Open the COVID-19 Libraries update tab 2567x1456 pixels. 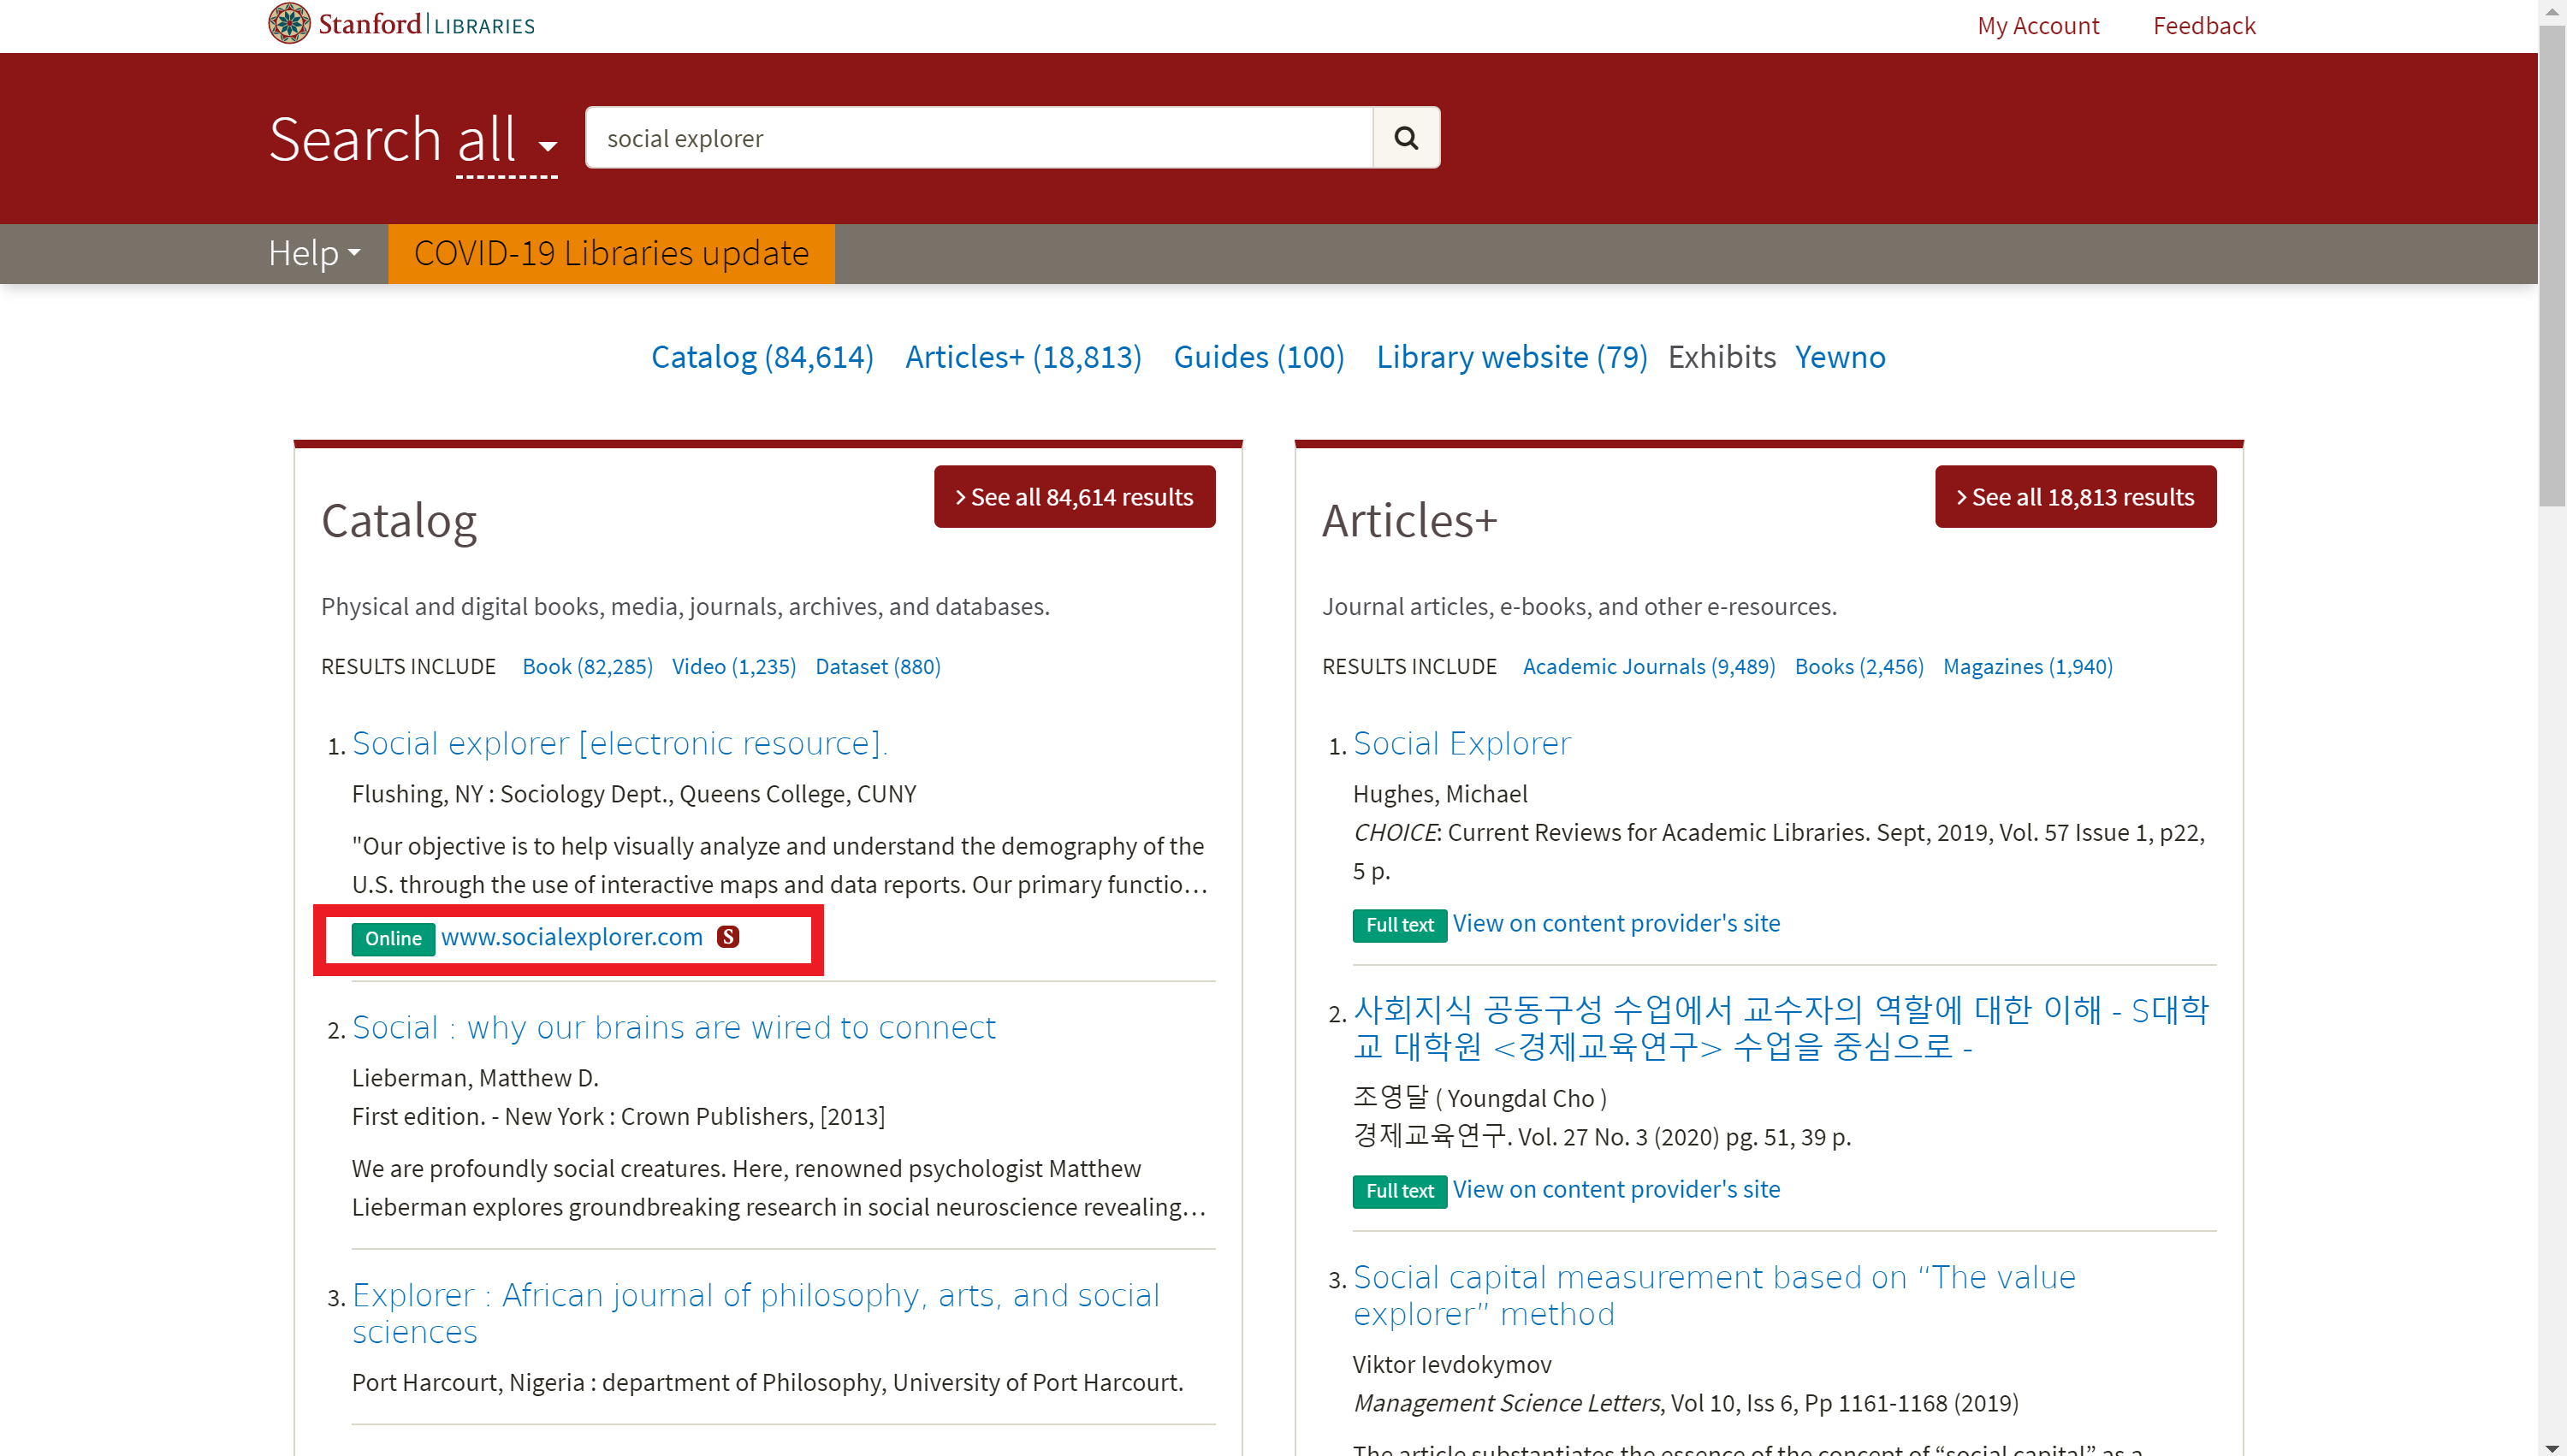(611, 254)
